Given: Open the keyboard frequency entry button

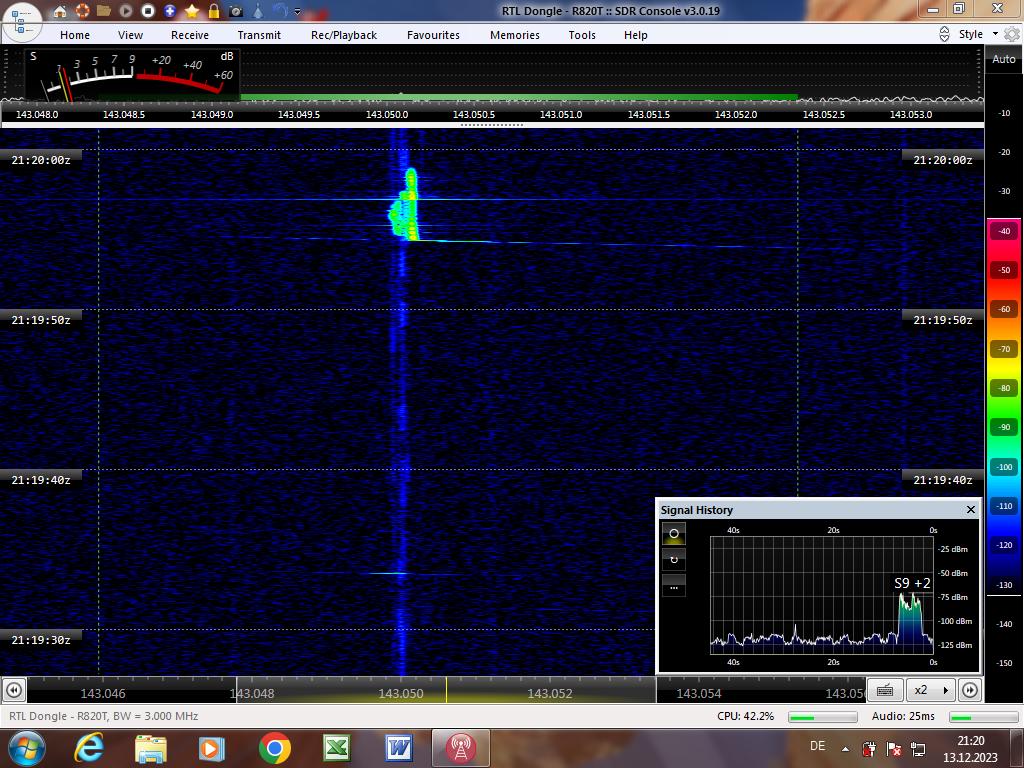Looking at the screenshot, I should (885, 690).
